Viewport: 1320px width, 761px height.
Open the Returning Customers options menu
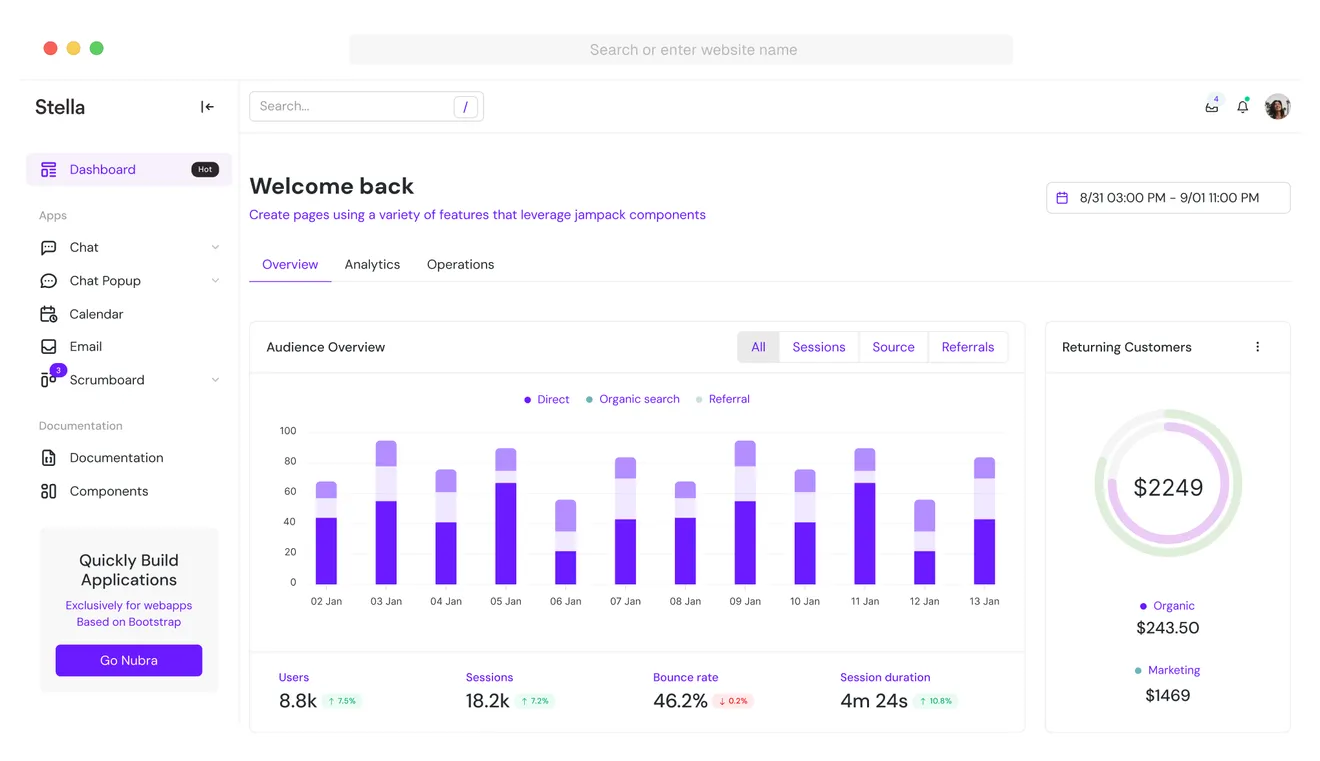pyautogui.click(x=1258, y=346)
